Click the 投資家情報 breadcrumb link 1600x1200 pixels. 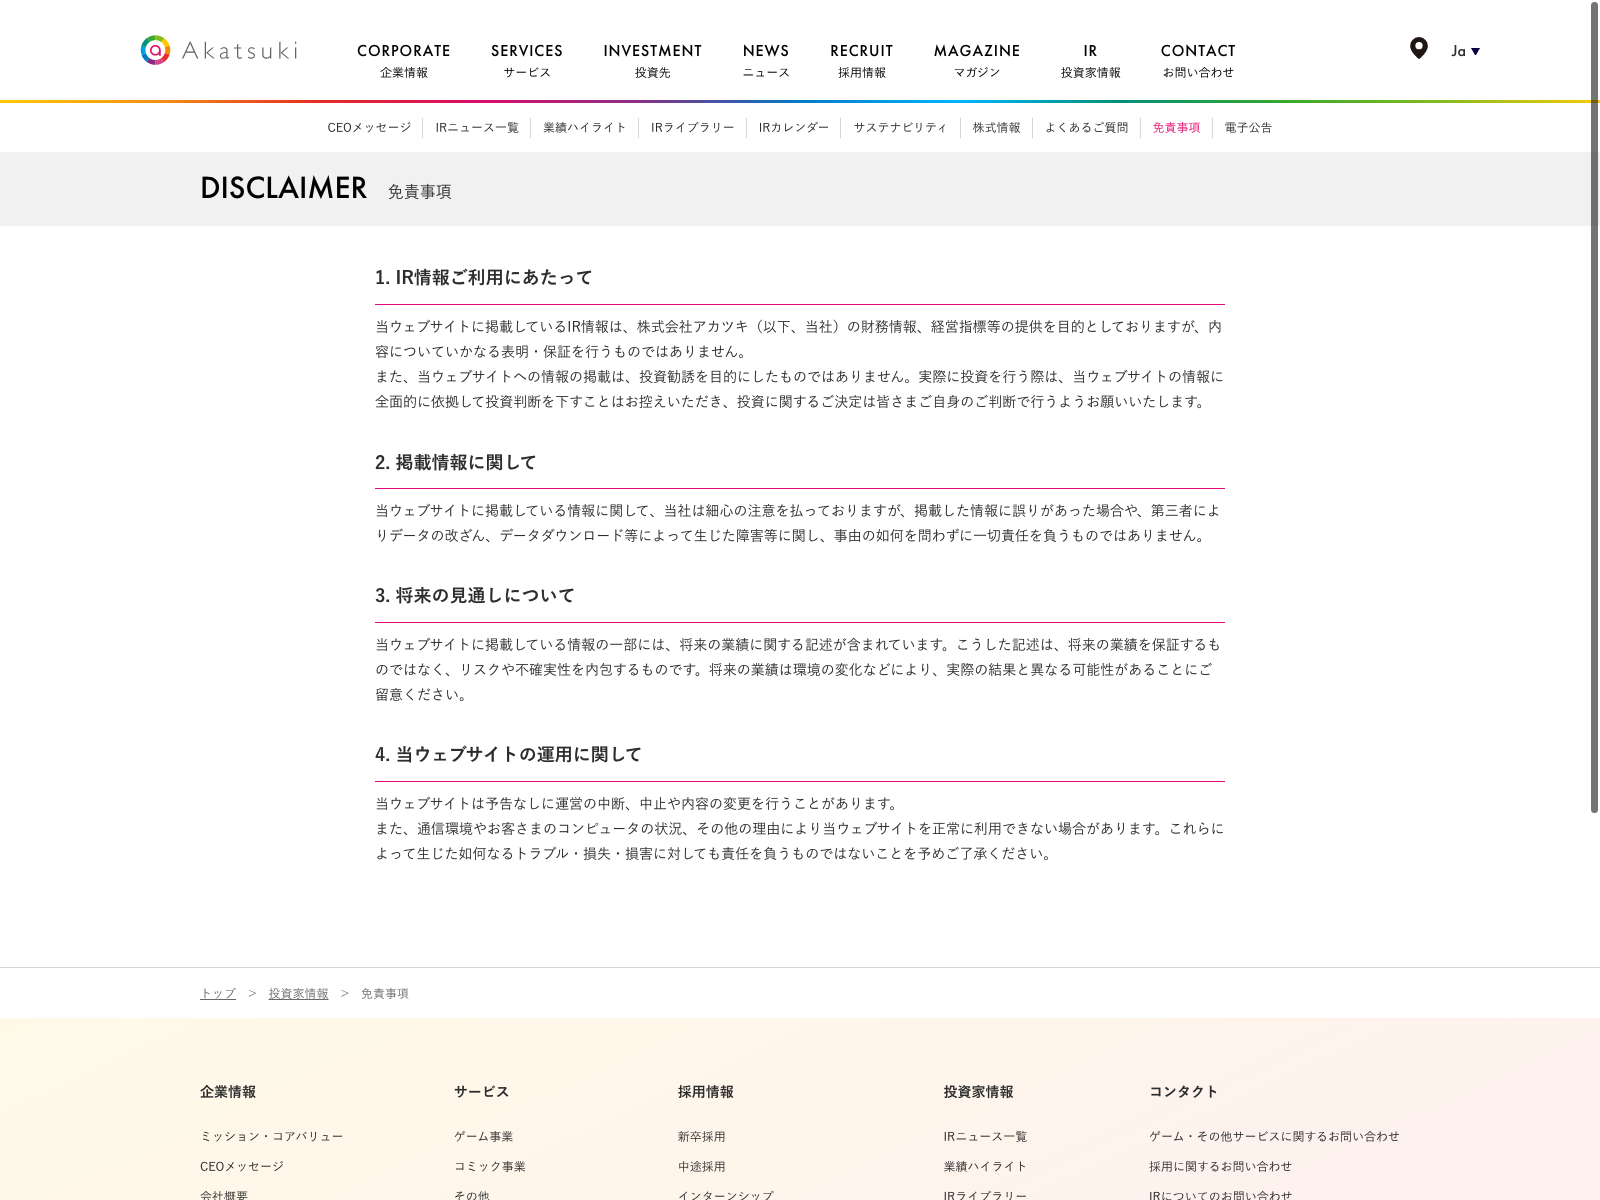(298, 994)
